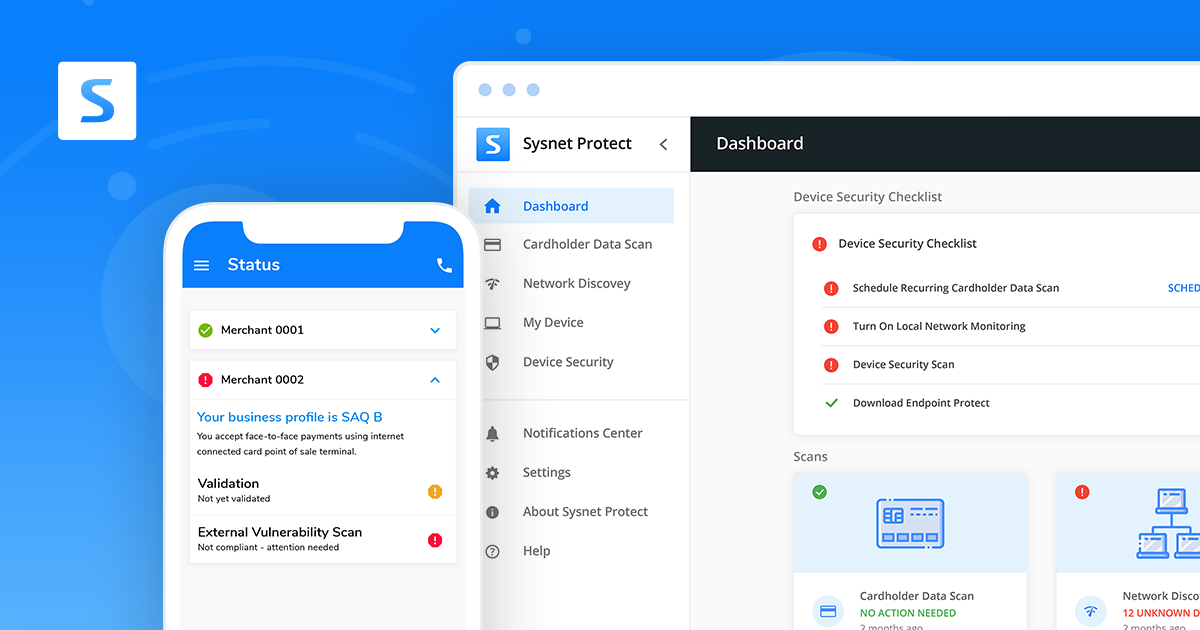Open the SCHEDULE link for Recurring Cardholder Data Scan
The image size is (1200, 630).
coord(1184,288)
